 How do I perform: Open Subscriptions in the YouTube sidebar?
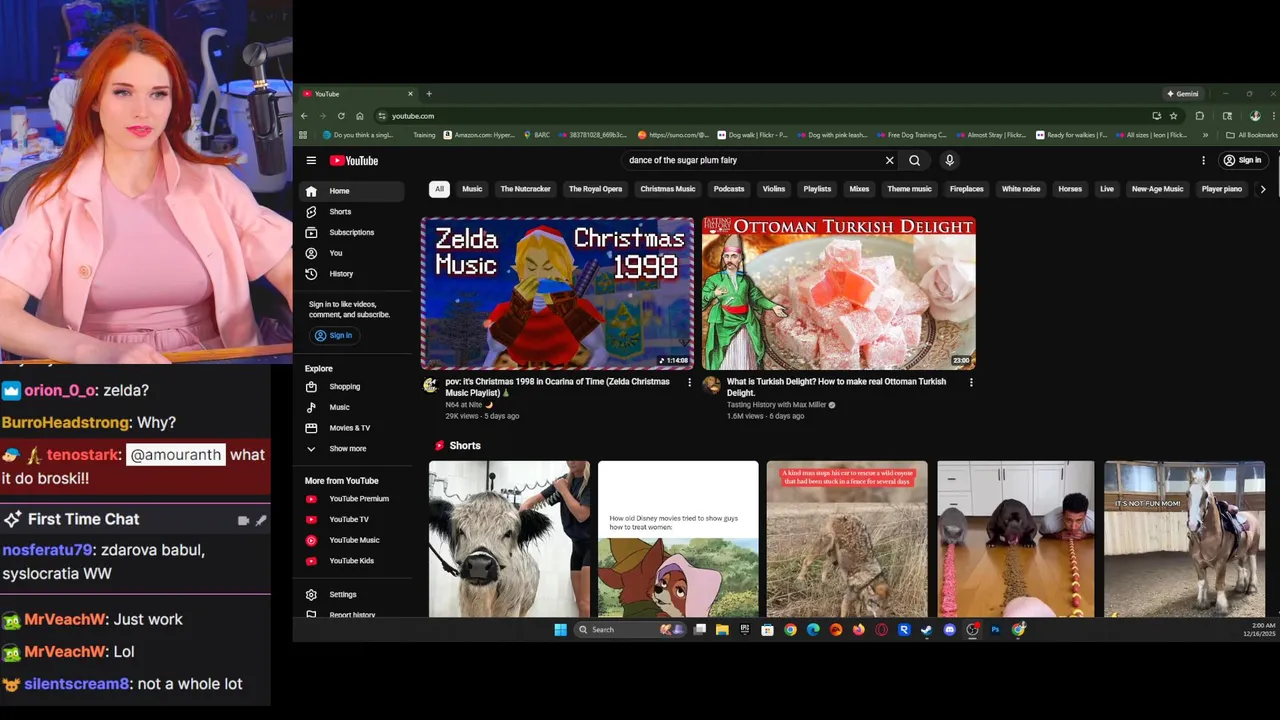[x=352, y=232]
